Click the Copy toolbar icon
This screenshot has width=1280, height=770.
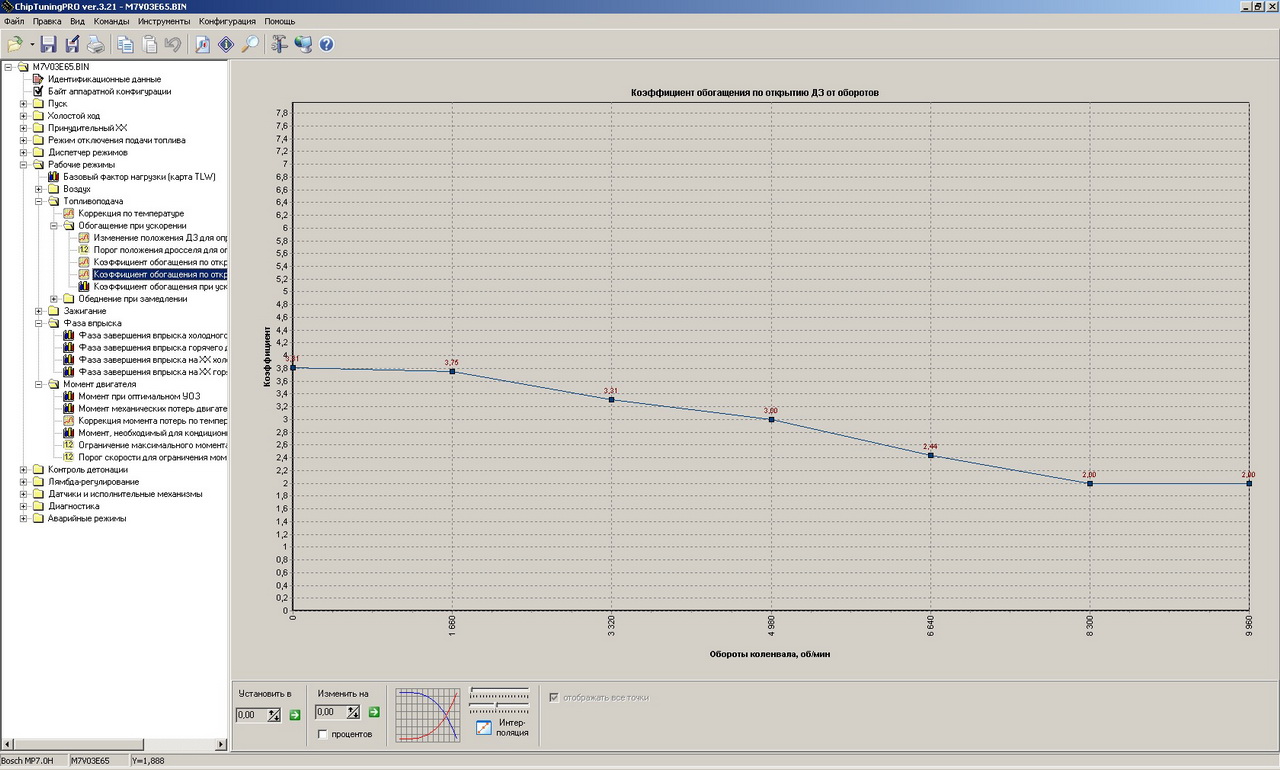(125, 44)
